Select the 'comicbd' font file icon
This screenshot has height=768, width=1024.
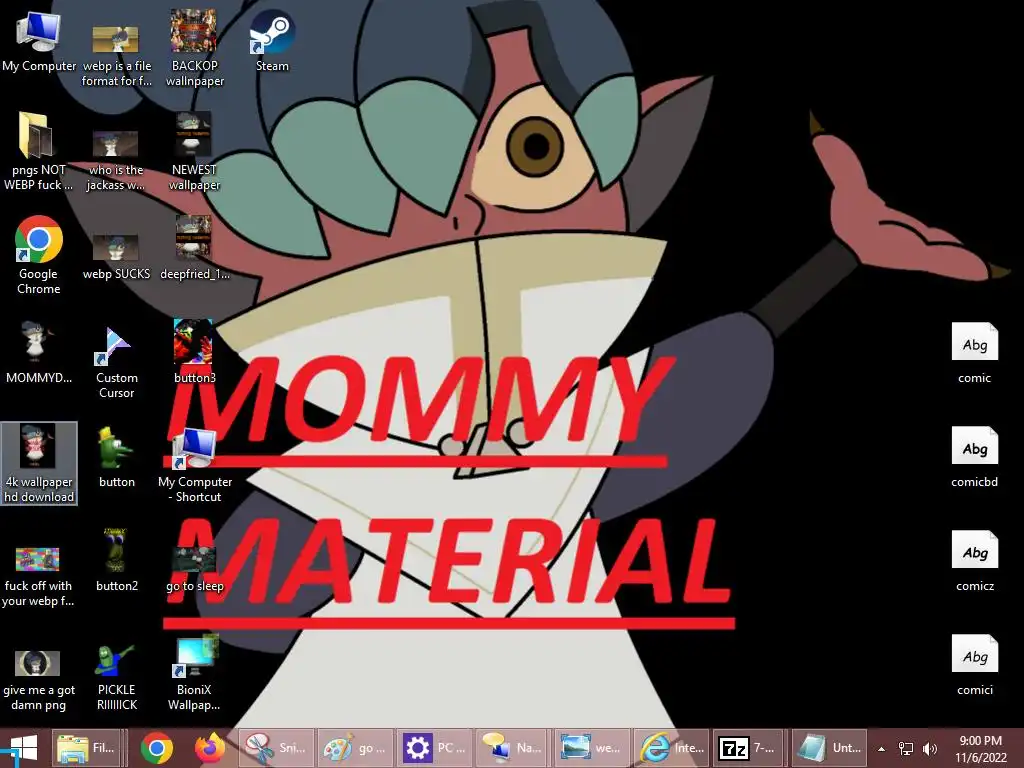974,456
